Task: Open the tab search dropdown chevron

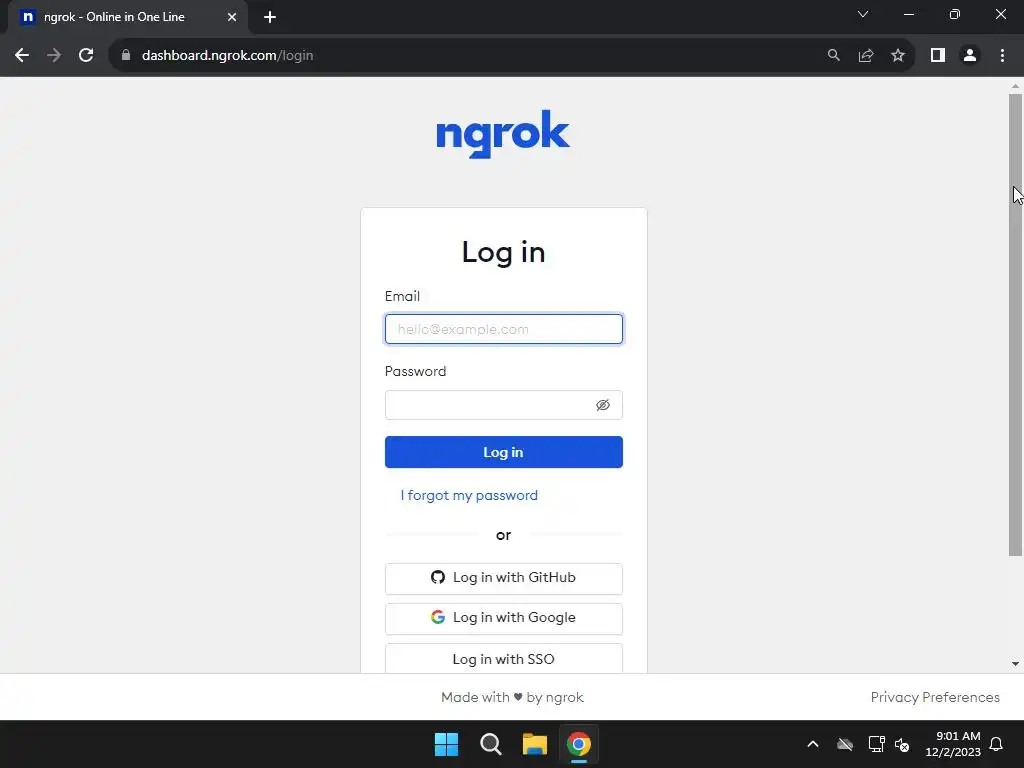Action: pos(863,14)
